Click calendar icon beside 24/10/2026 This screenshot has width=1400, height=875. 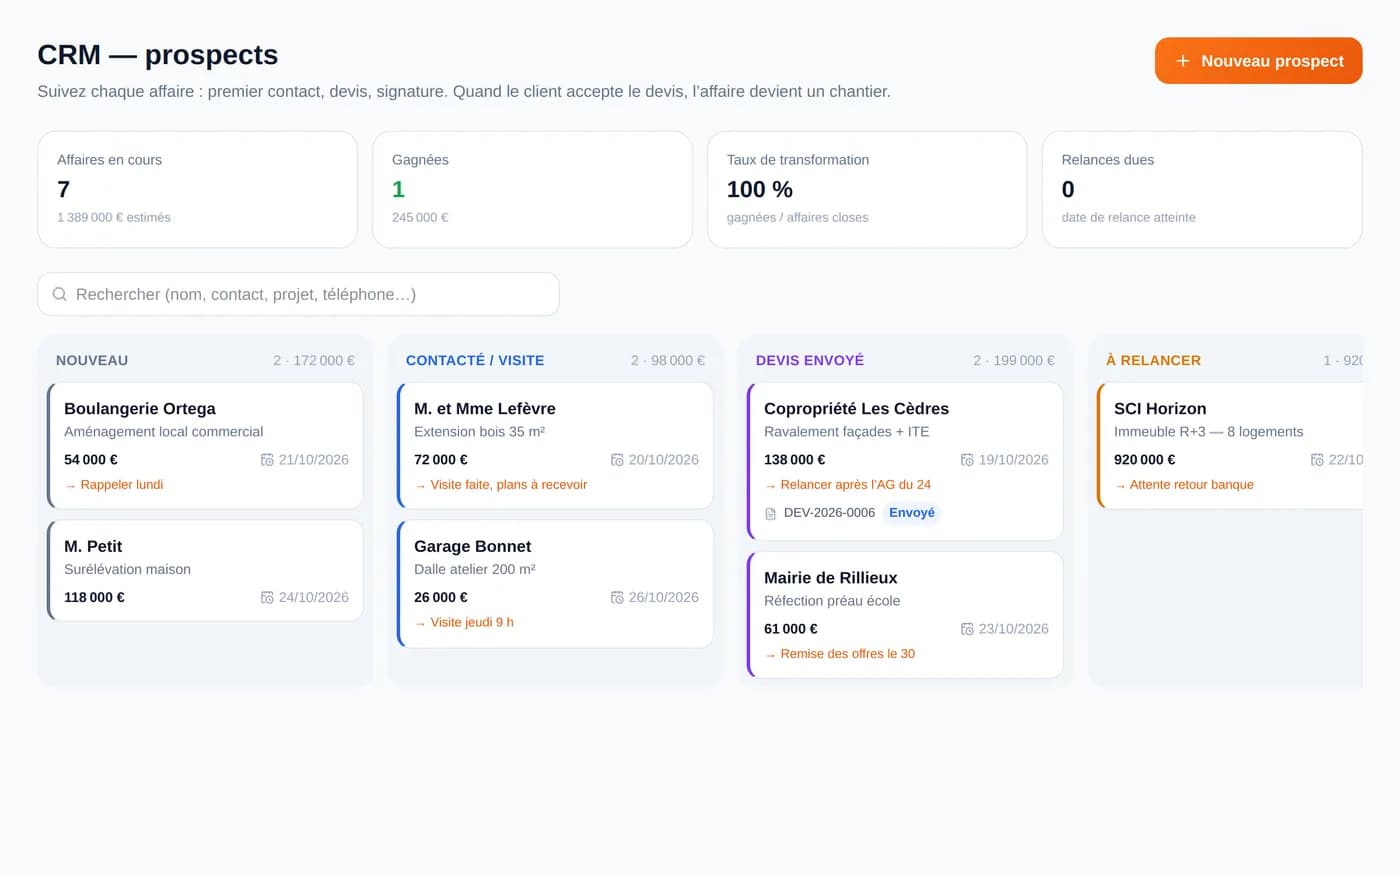click(x=267, y=597)
